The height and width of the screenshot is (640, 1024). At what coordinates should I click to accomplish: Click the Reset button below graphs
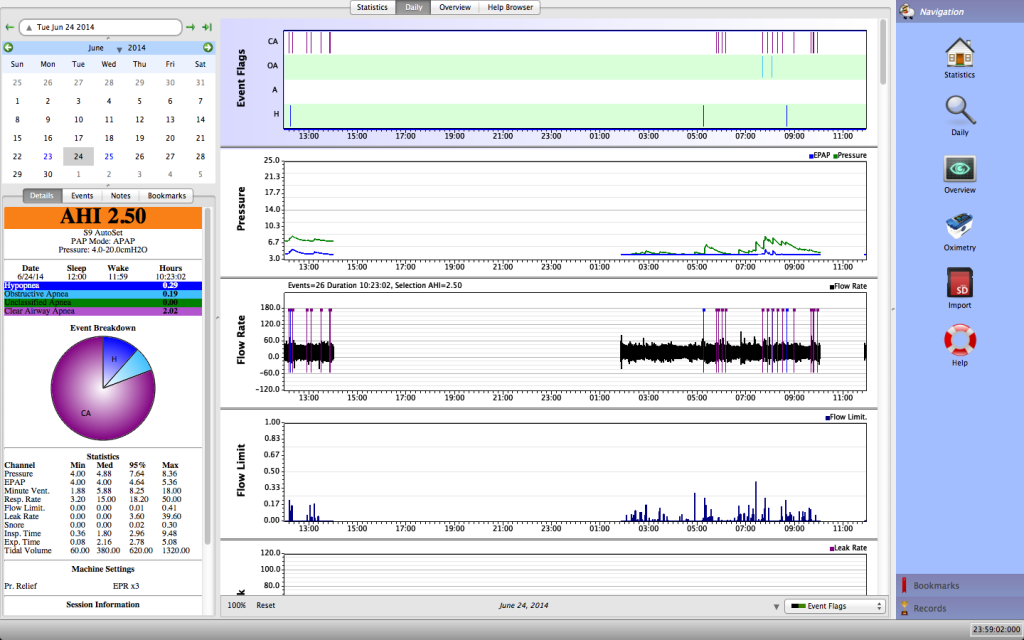click(265, 606)
